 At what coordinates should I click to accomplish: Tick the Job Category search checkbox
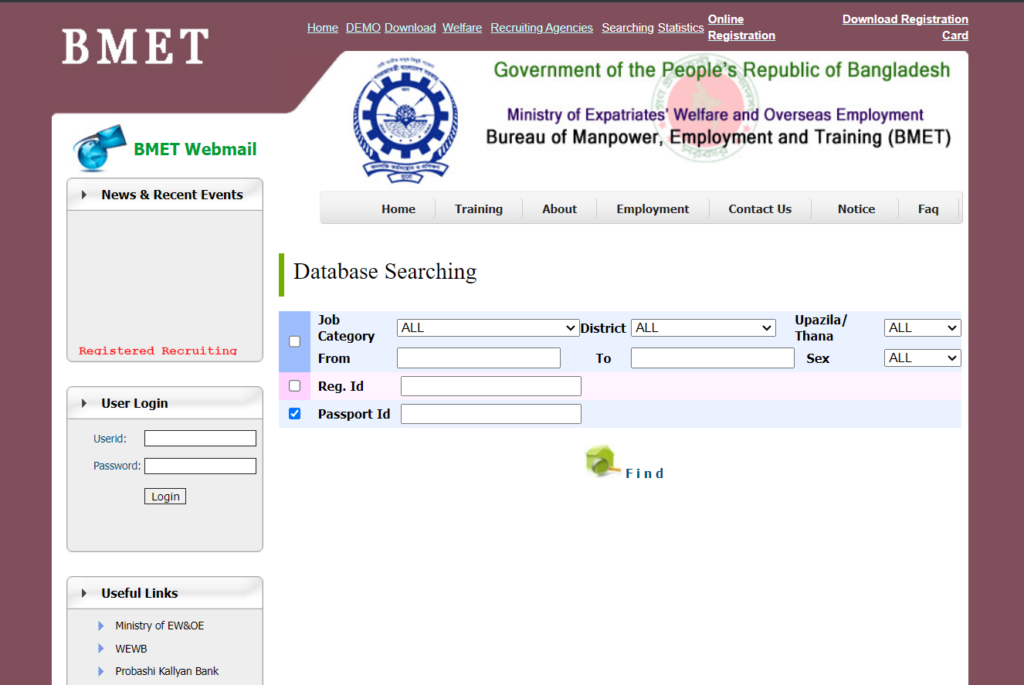(295, 342)
